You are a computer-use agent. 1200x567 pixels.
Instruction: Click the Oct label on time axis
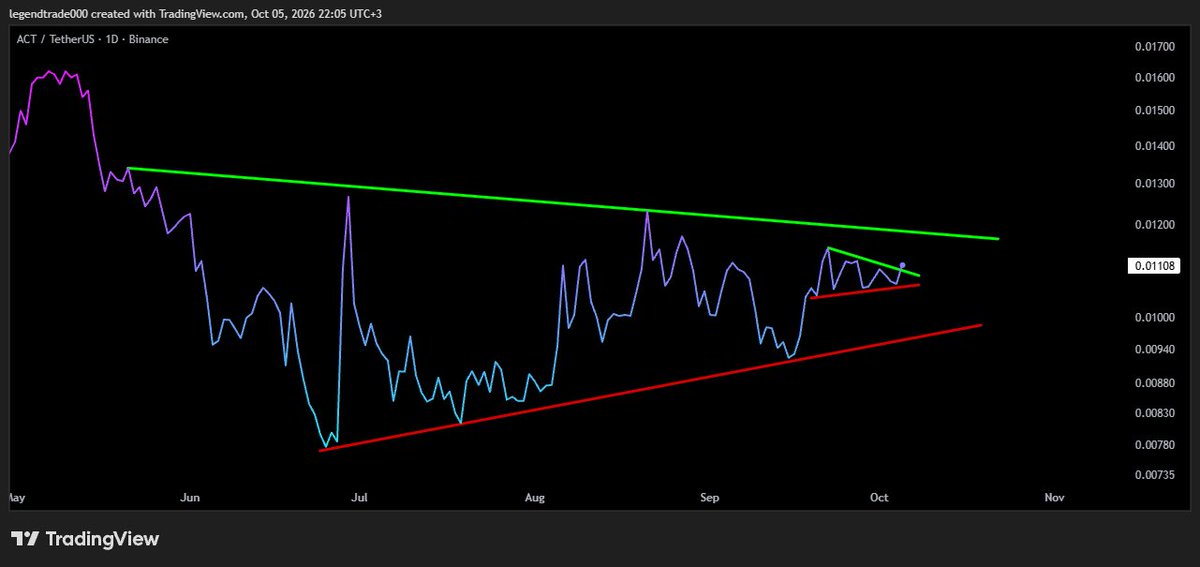tap(880, 497)
